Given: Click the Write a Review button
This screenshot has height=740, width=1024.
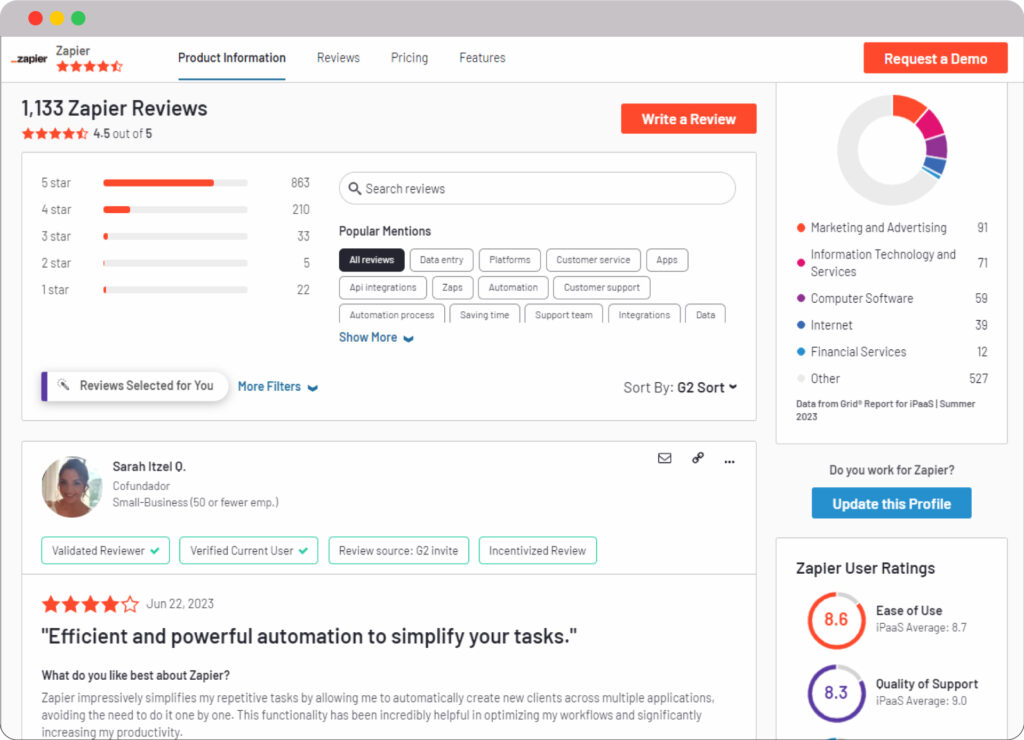Looking at the screenshot, I should tap(688, 118).
